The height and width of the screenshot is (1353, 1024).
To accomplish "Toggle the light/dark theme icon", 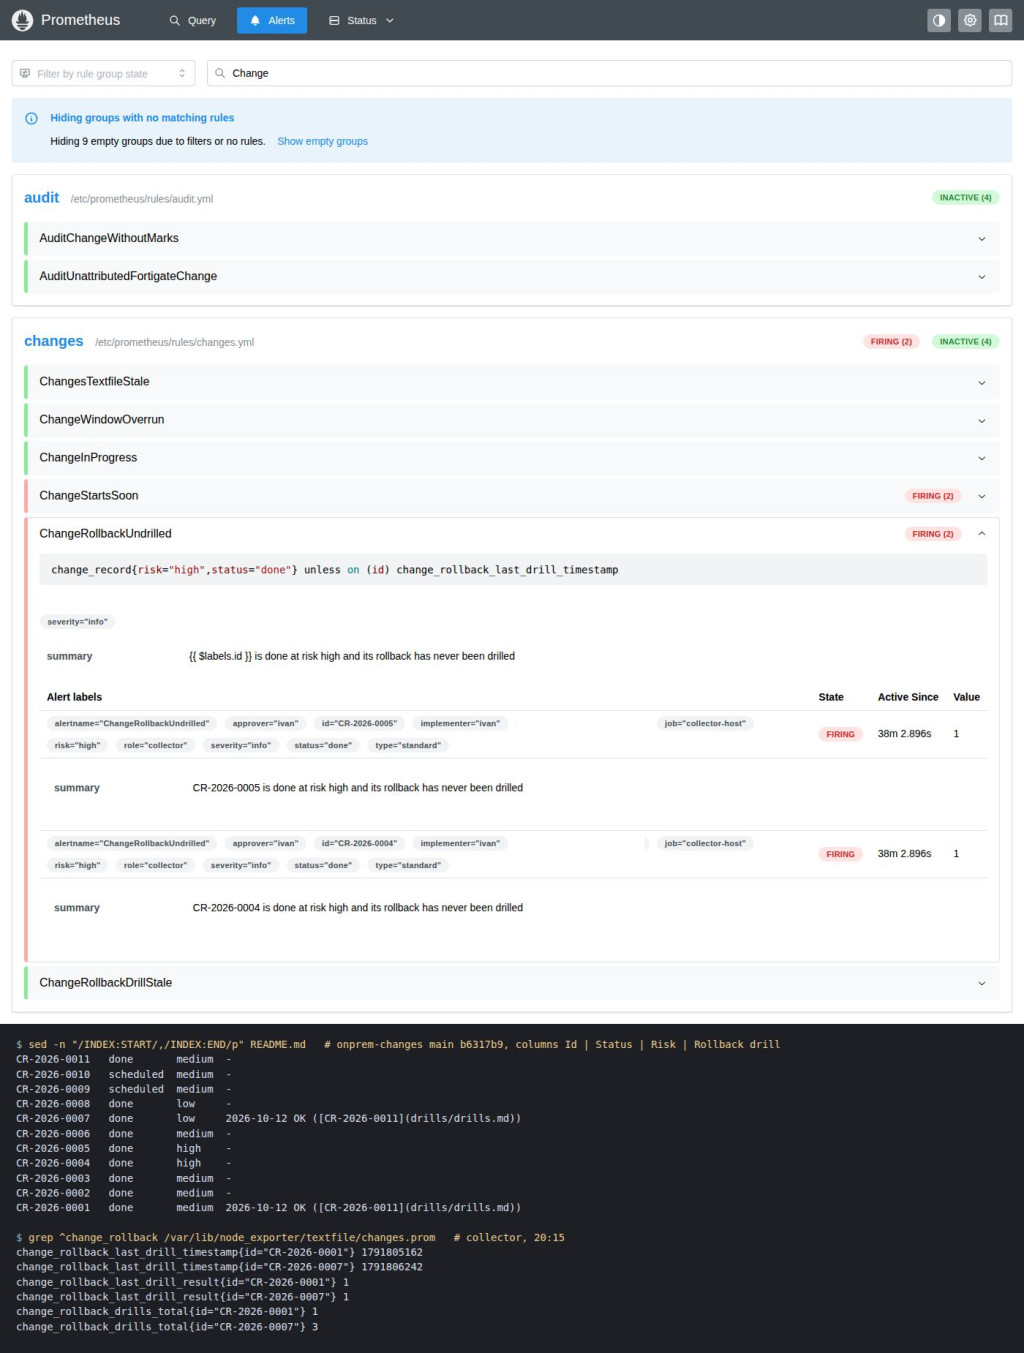I will 939,20.
